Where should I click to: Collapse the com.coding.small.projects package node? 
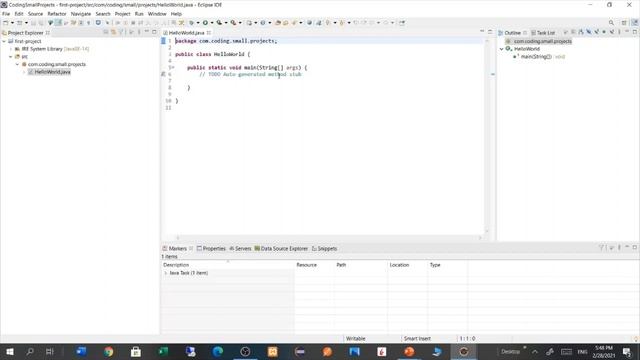[18, 64]
